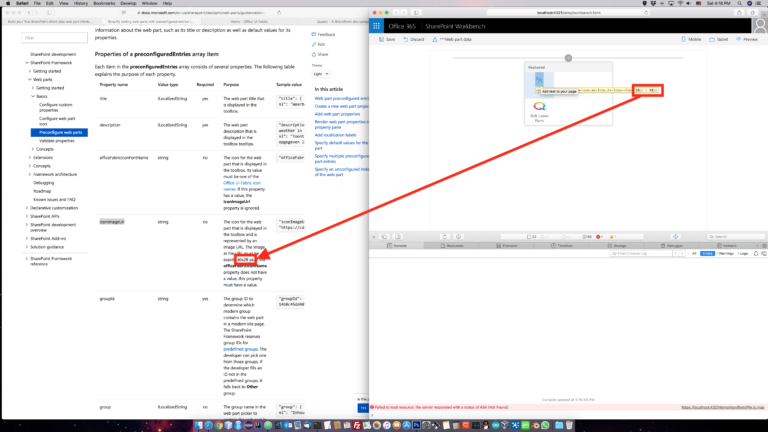Click the Spotlight search icon in menu bar
The height and width of the screenshot is (432, 768).
coord(740,3)
